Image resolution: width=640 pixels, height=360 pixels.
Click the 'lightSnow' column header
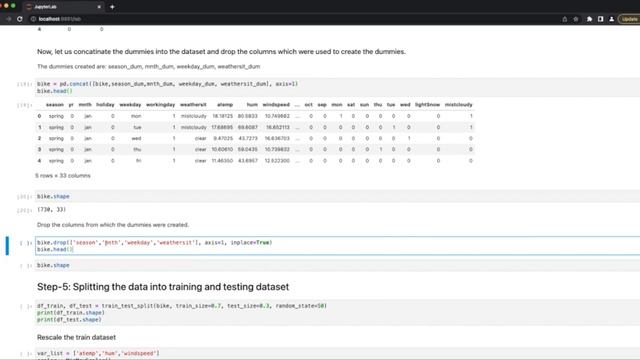(x=427, y=105)
